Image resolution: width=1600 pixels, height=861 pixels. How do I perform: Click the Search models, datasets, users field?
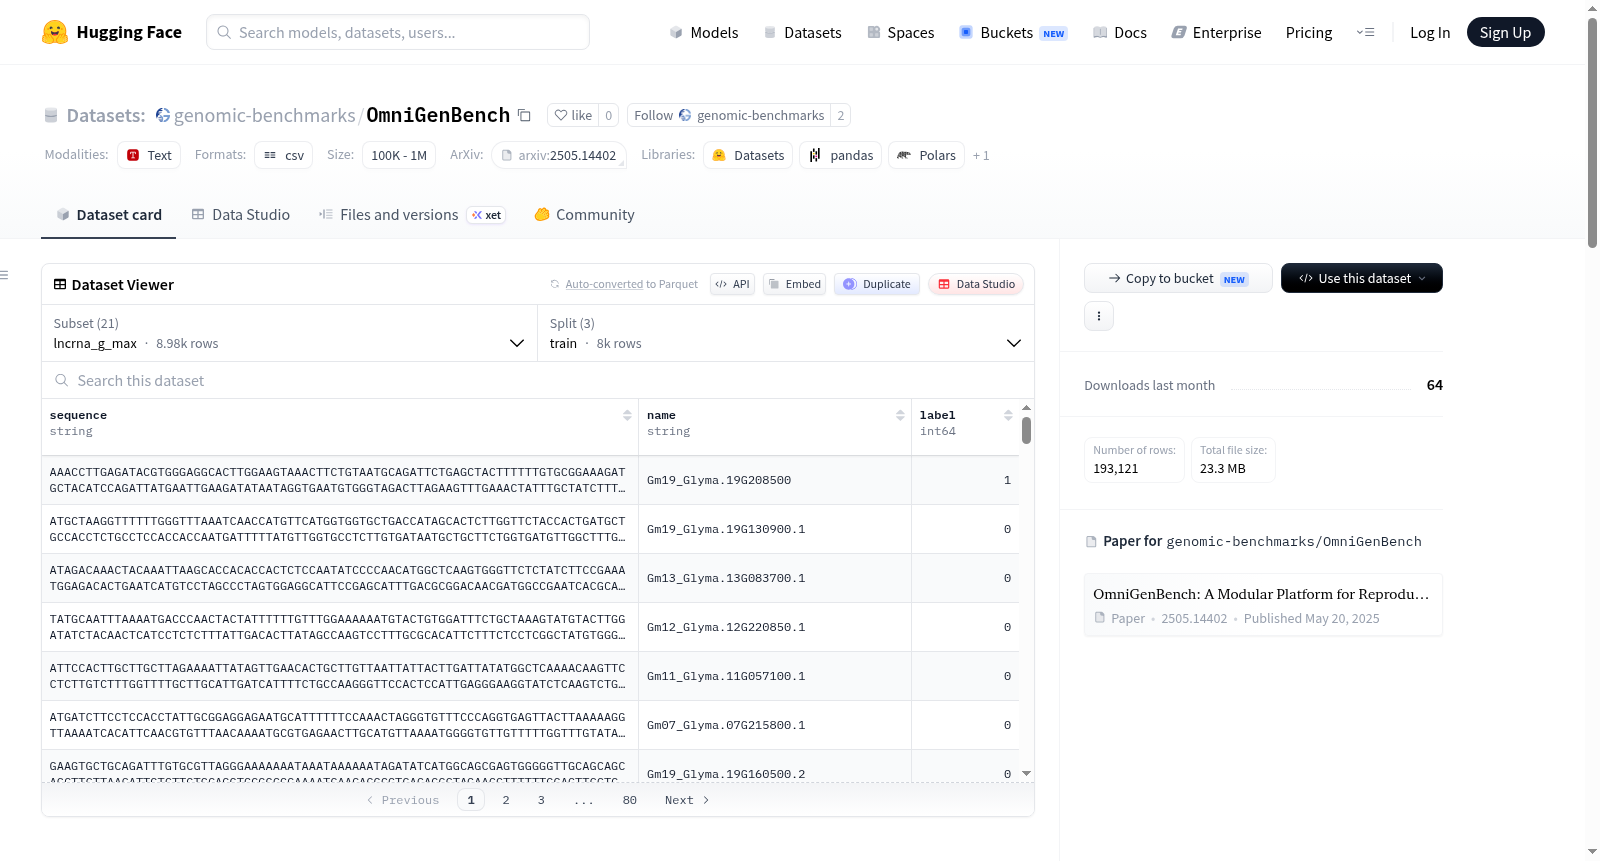(x=398, y=32)
